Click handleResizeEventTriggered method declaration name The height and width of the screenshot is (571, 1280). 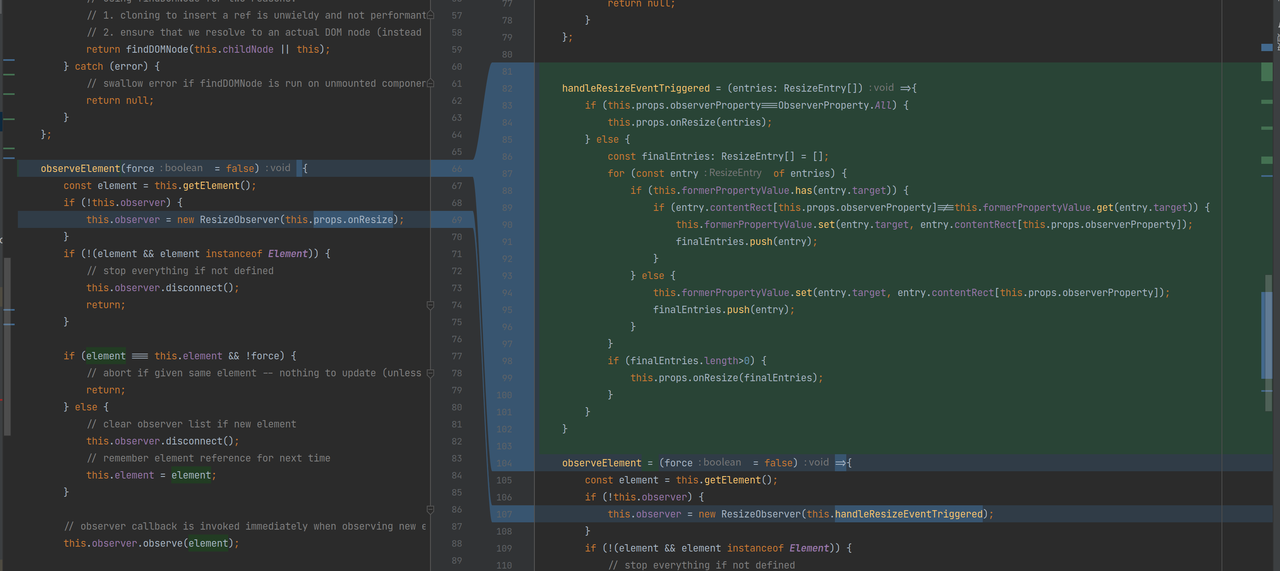(x=635, y=88)
